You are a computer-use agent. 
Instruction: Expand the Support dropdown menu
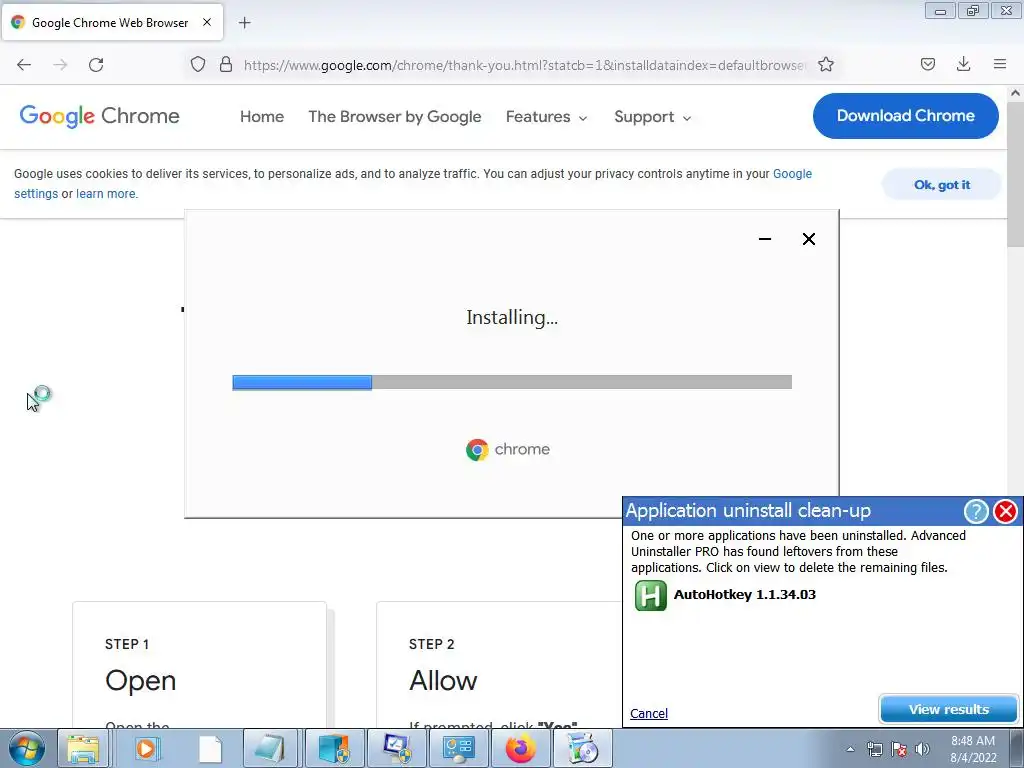[x=652, y=117]
